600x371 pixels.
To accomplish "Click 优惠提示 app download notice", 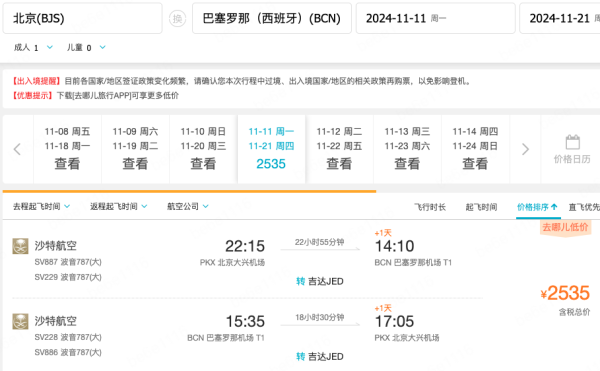I will 95,95.
